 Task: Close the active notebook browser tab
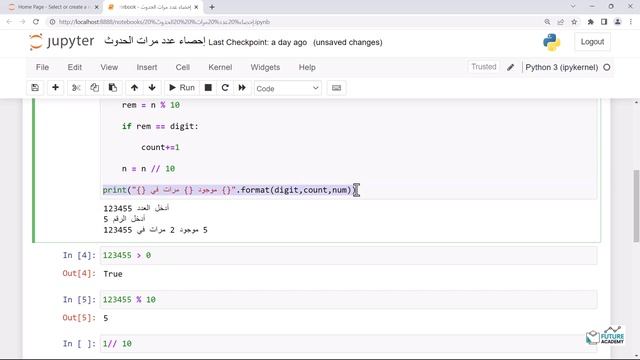pos(196,7)
